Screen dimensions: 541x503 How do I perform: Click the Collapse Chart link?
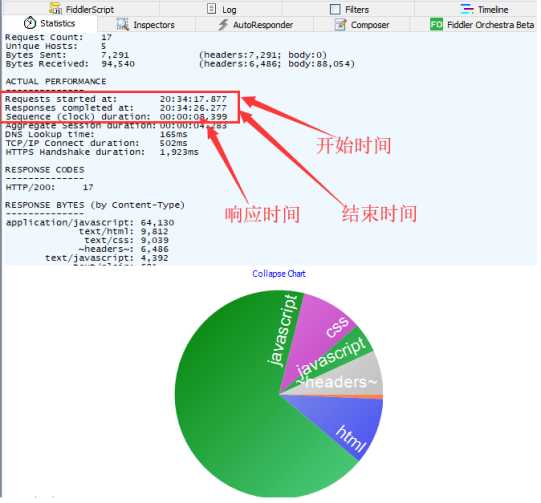click(x=279, y=274)
